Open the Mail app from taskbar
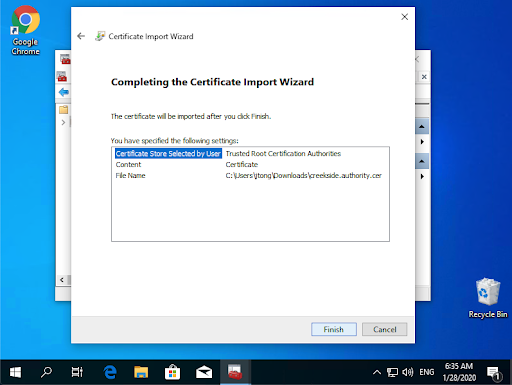512x385 pixels. coord(204,372)
